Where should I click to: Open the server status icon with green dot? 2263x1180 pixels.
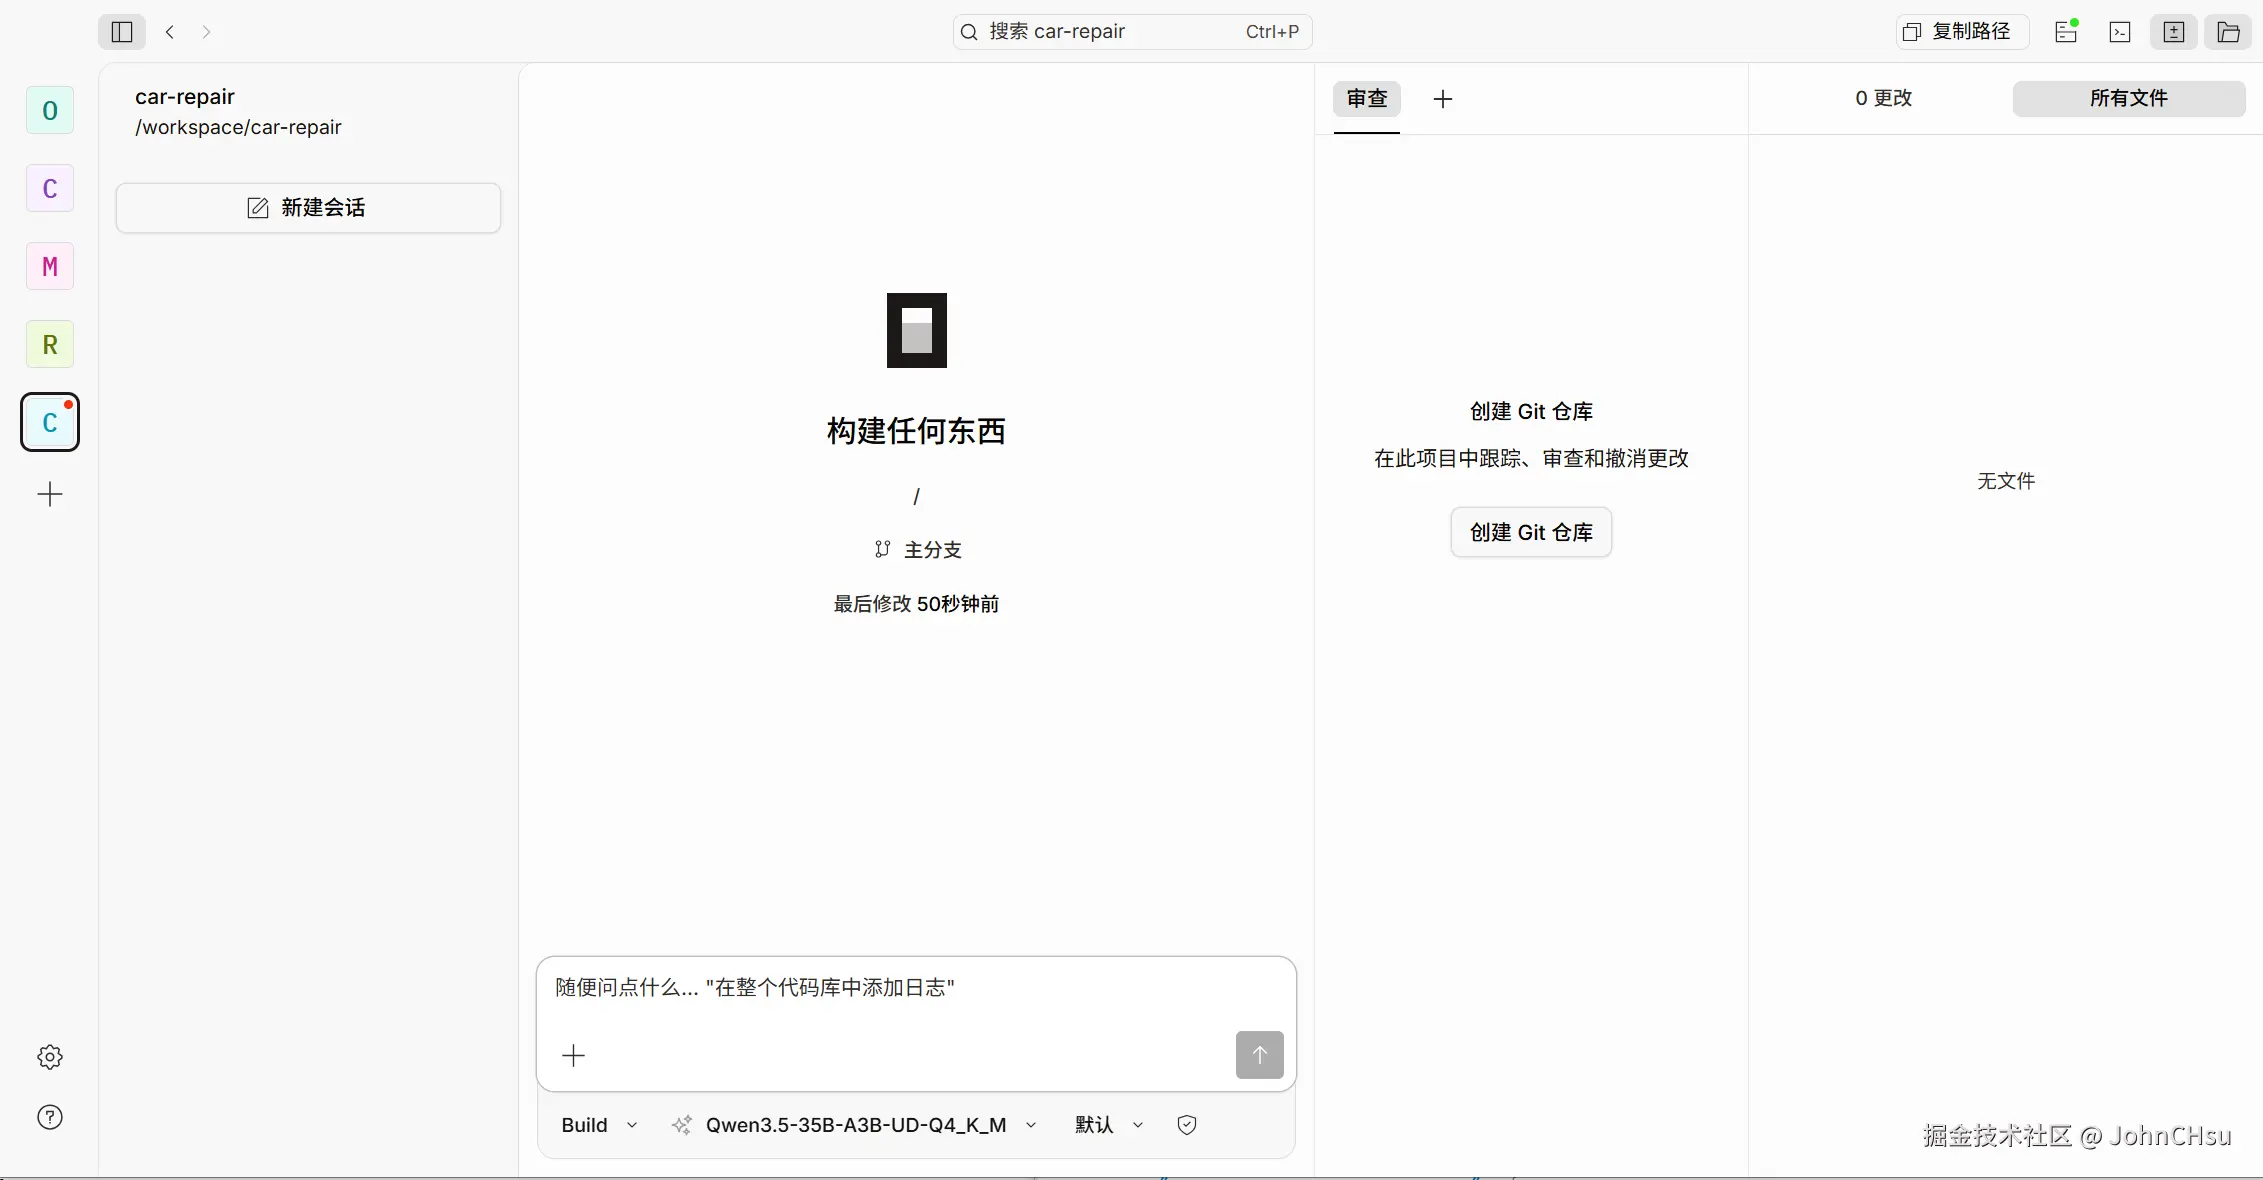point(2066,32)
